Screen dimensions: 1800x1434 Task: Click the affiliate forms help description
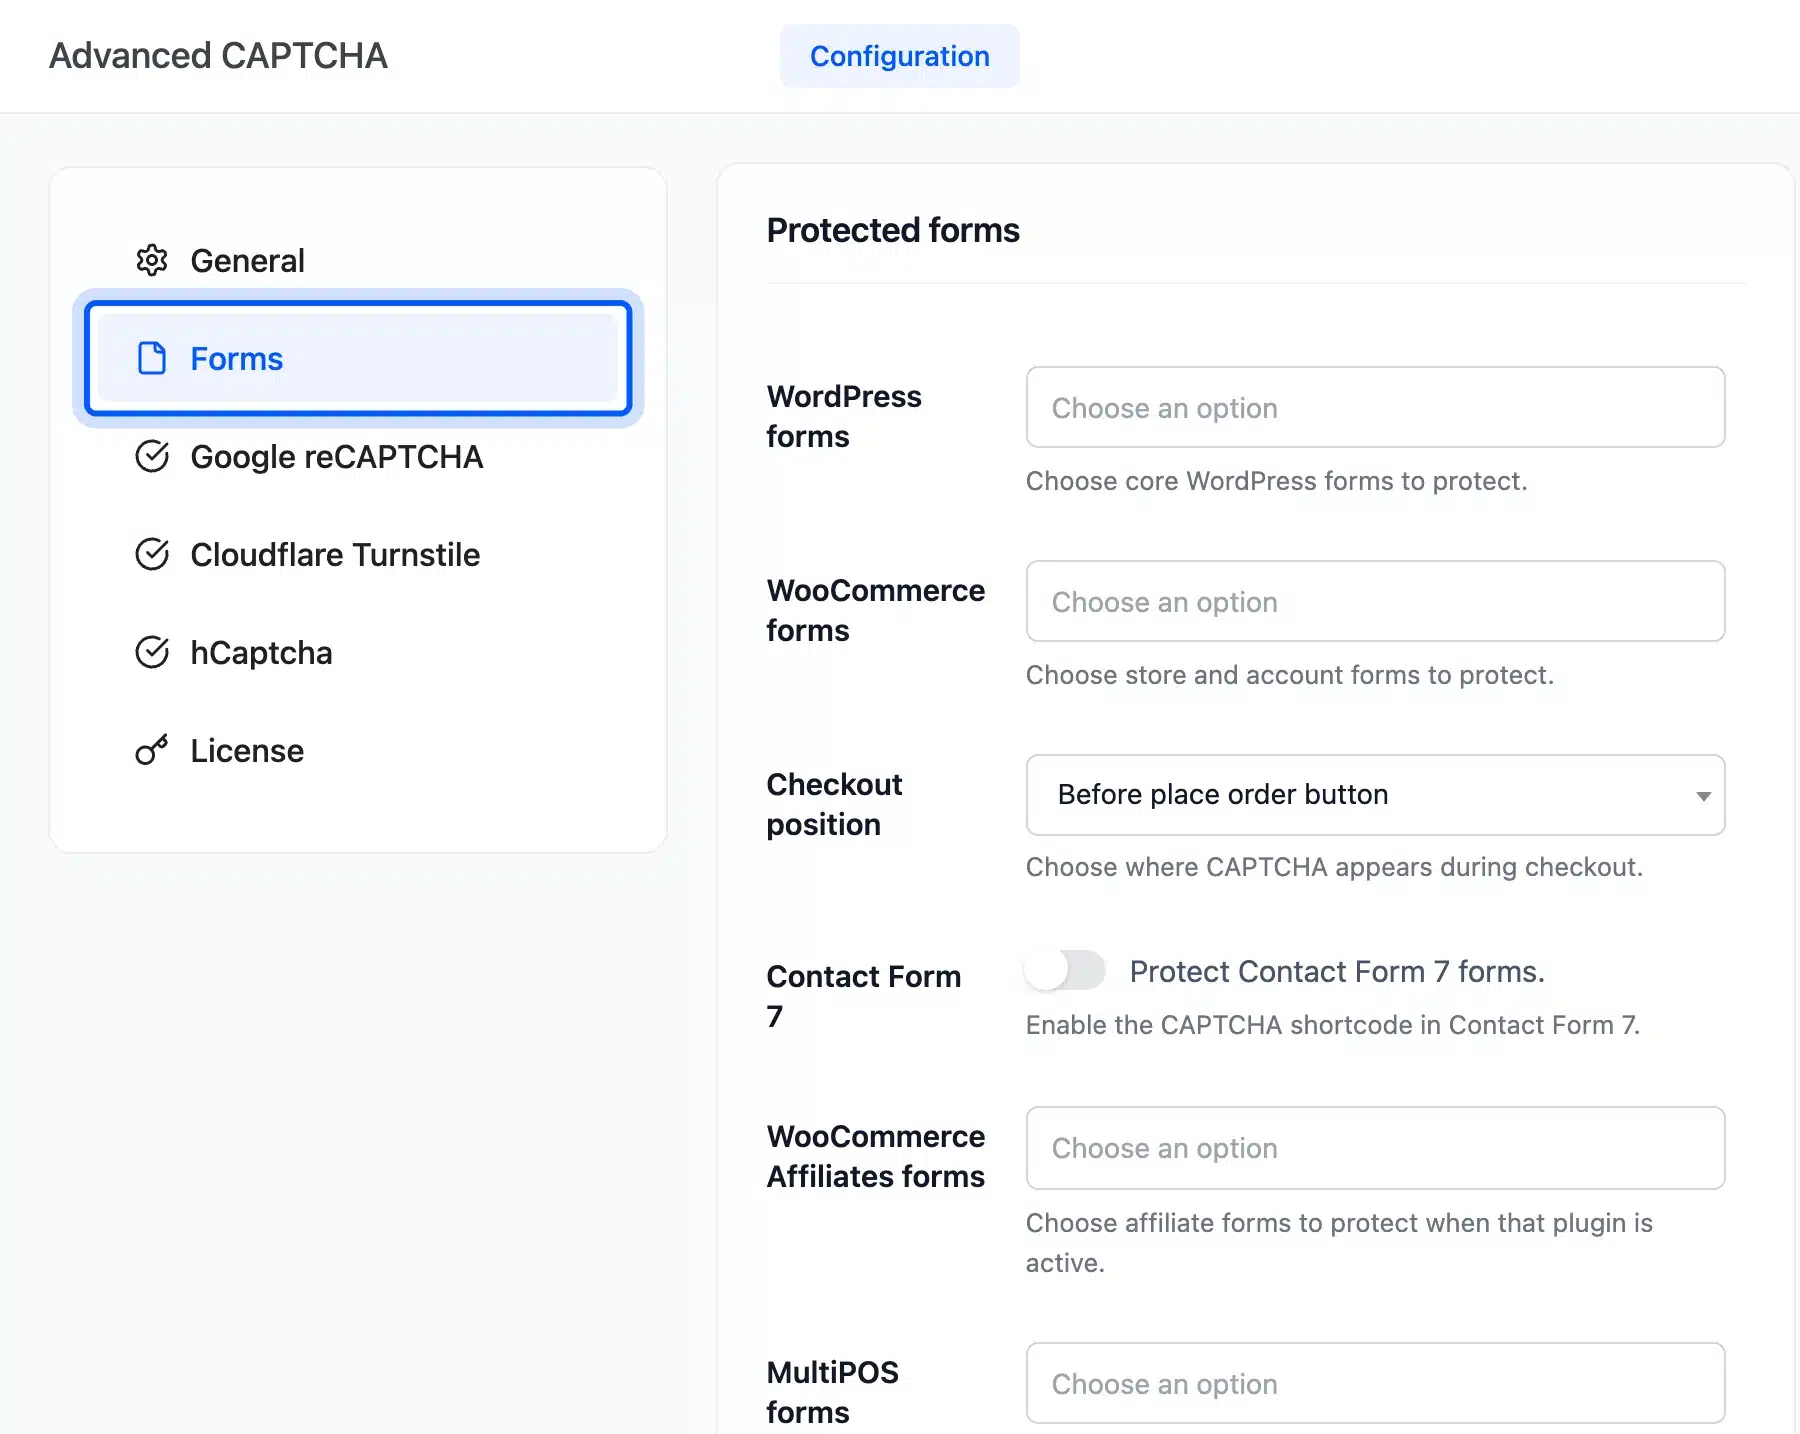pos(1339,1243)
